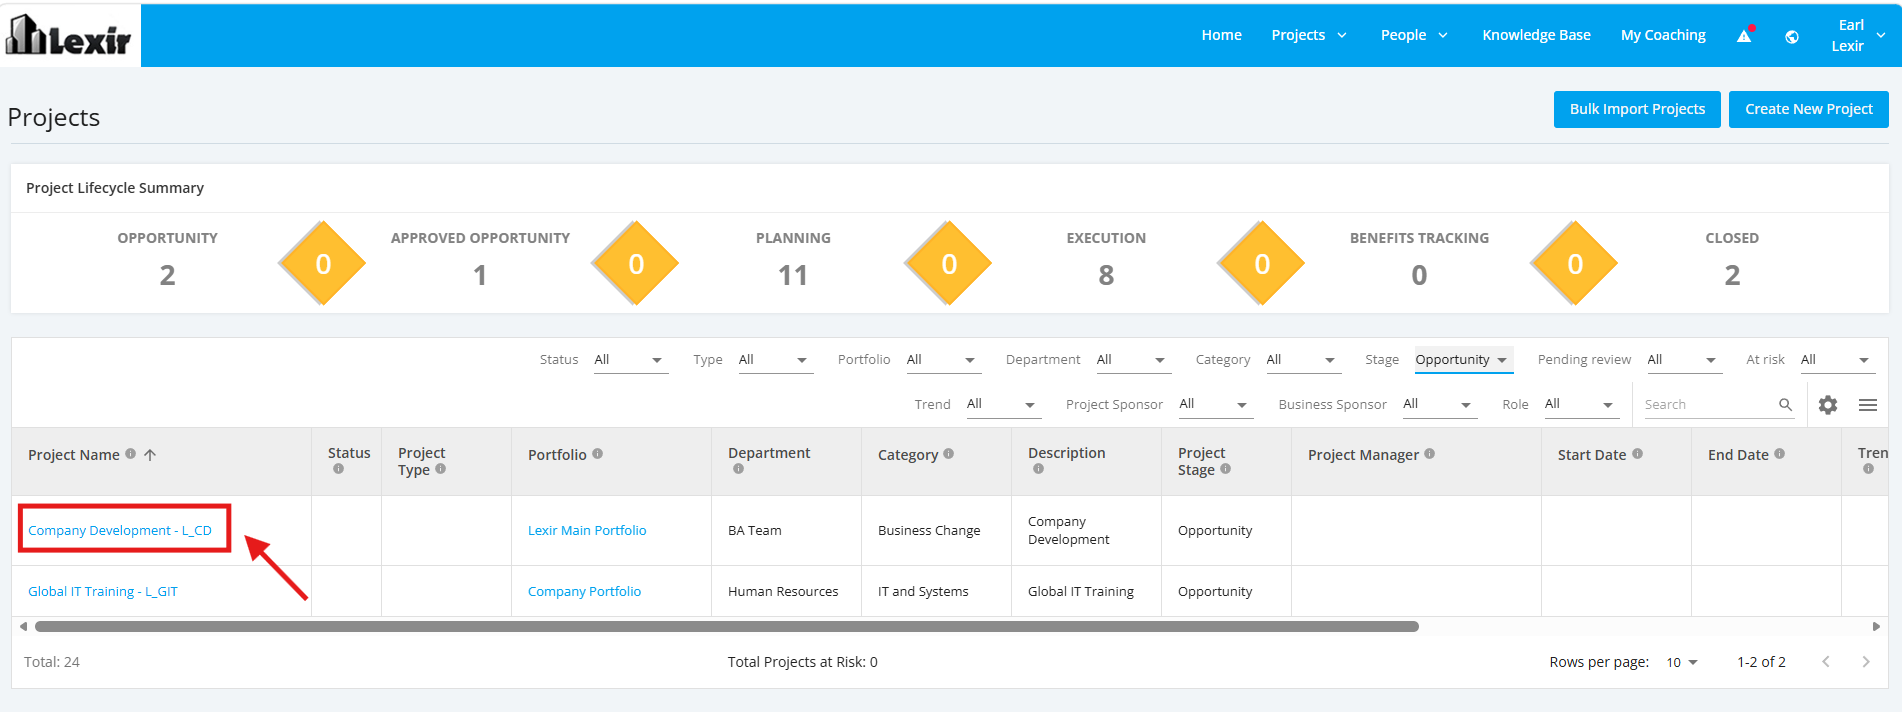Viewport: 1902px width, 712px height.
Task: Click Create New Project button
Action: pos(1808,109)
